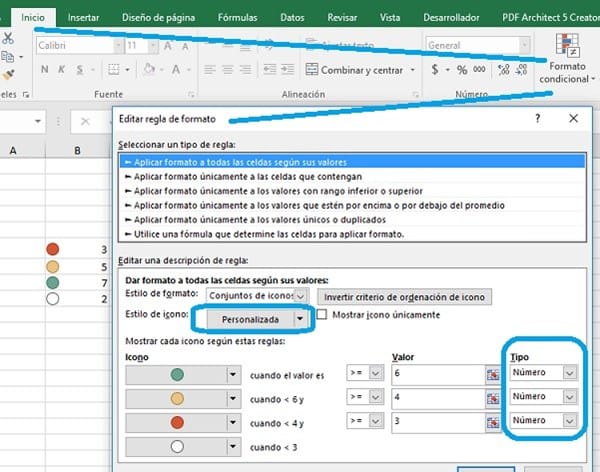Viewport: 600px width, 472px height.
Task: Click range selector icon beside value 4
Action: (x=492, y=398)
